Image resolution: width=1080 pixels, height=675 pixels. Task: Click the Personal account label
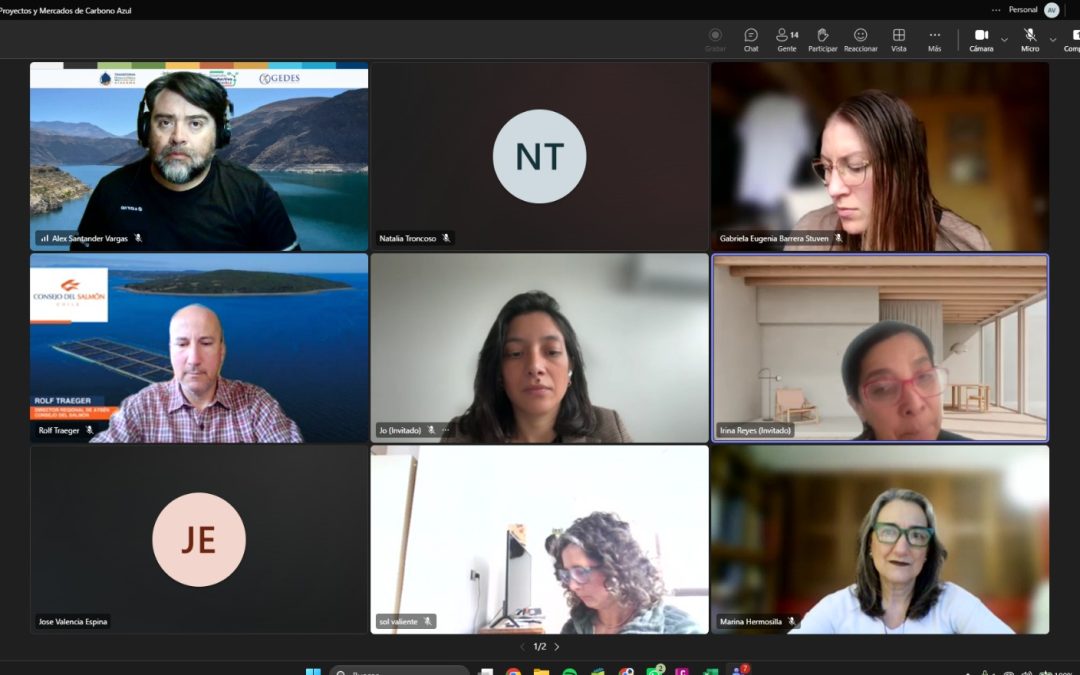tap(1023, 10)
